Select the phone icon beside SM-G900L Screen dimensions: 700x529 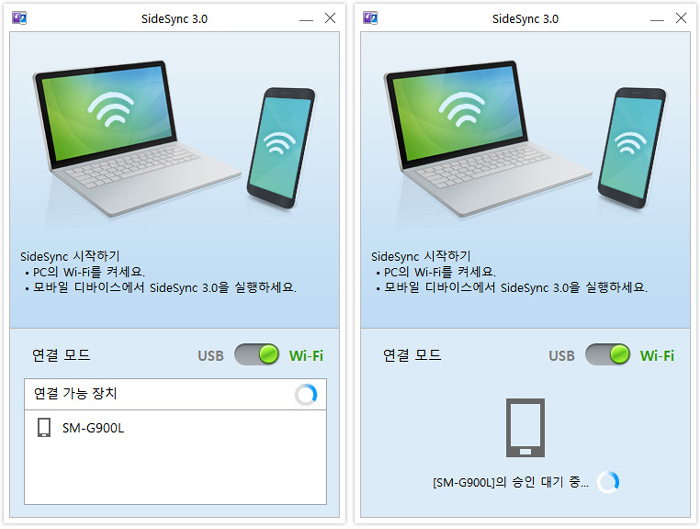pyautogui.click(x=44, y=428)
